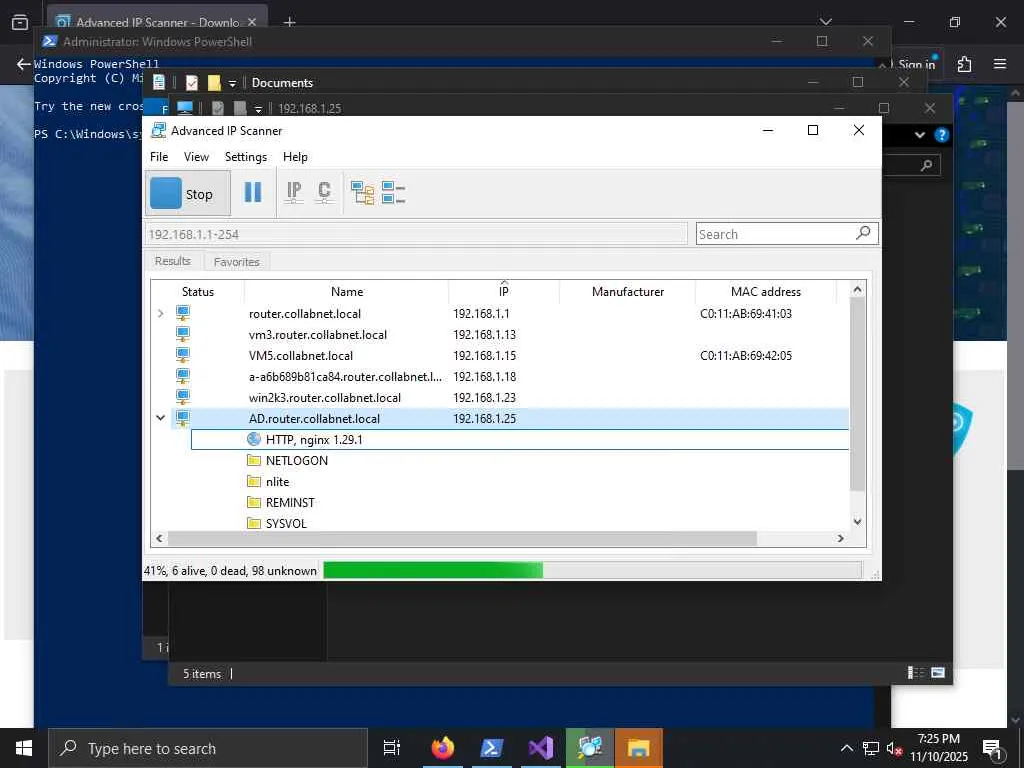Switch File Explorer to large icons view

point(938,673)
